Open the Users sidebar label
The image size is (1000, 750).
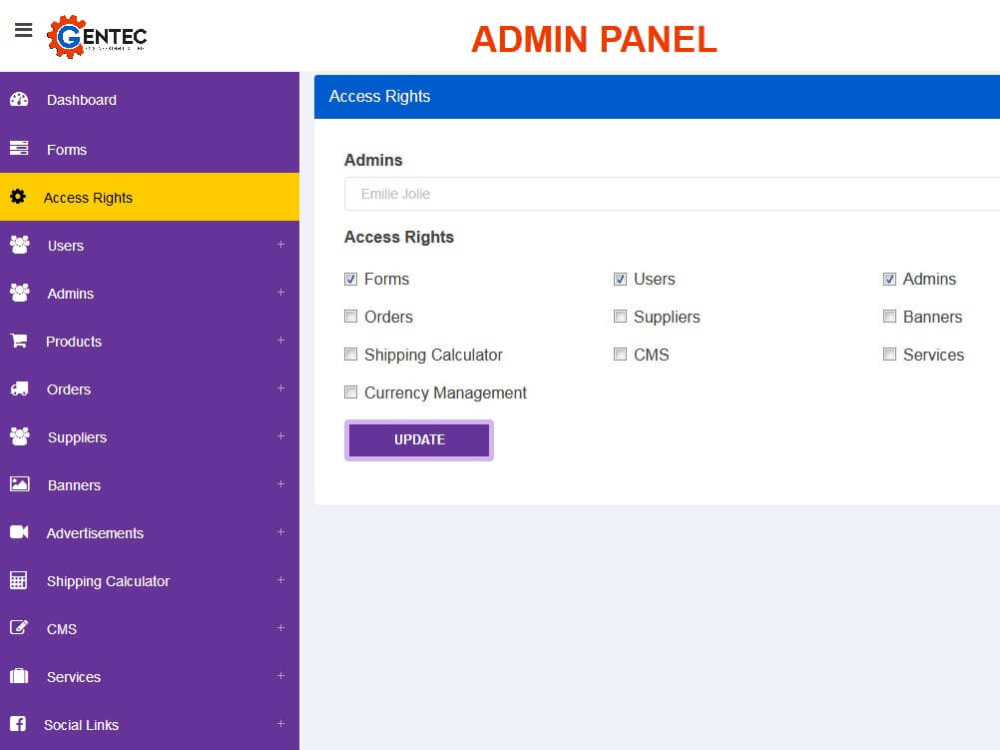click(x=66, y=246)
